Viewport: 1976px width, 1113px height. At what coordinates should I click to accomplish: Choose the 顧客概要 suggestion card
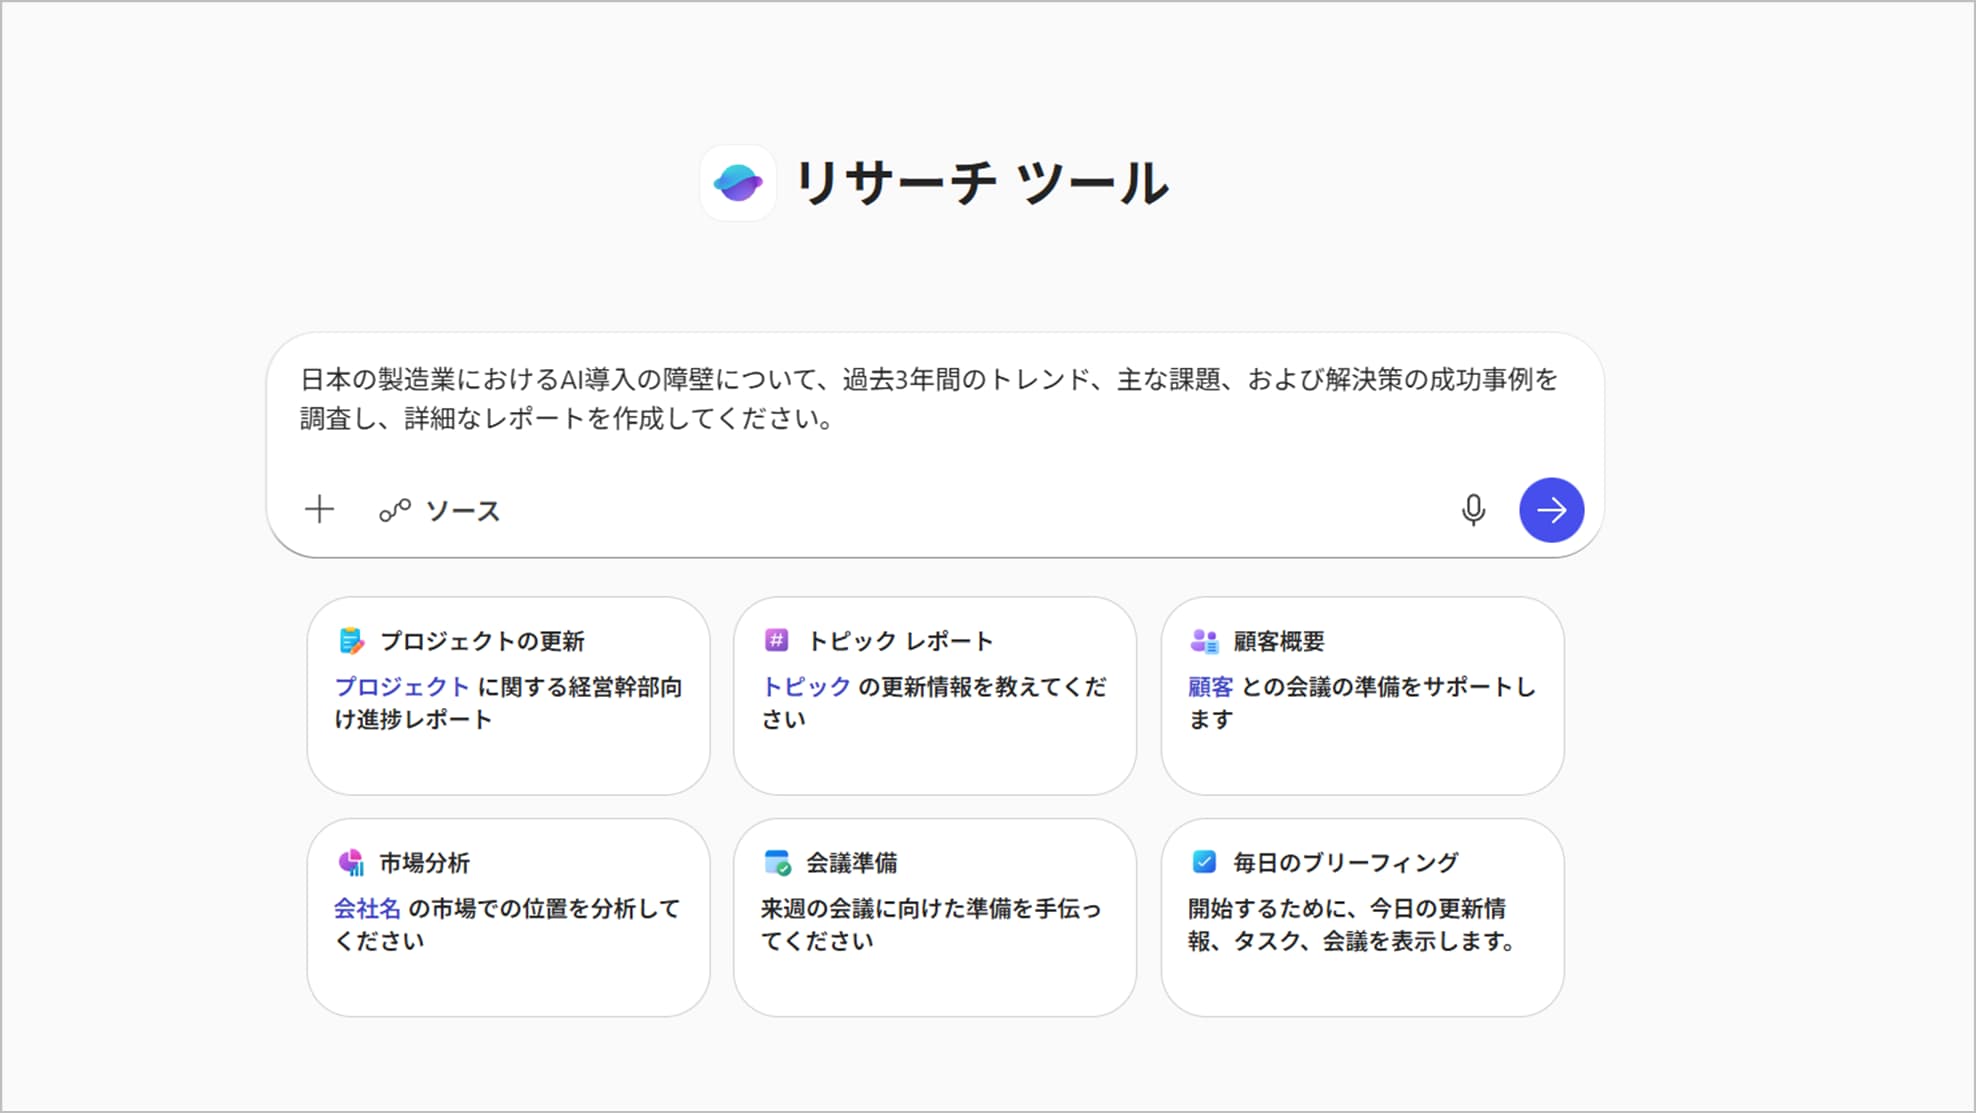1362,750
